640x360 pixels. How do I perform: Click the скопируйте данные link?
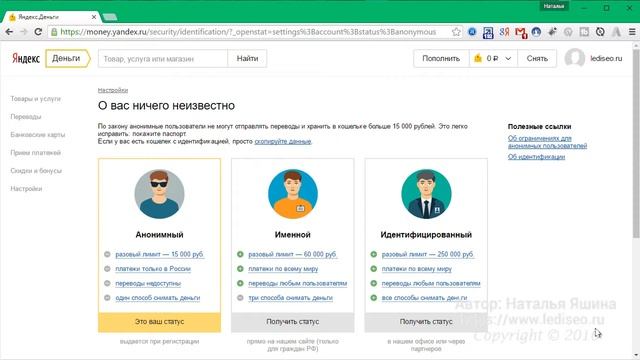coord(283,141)
